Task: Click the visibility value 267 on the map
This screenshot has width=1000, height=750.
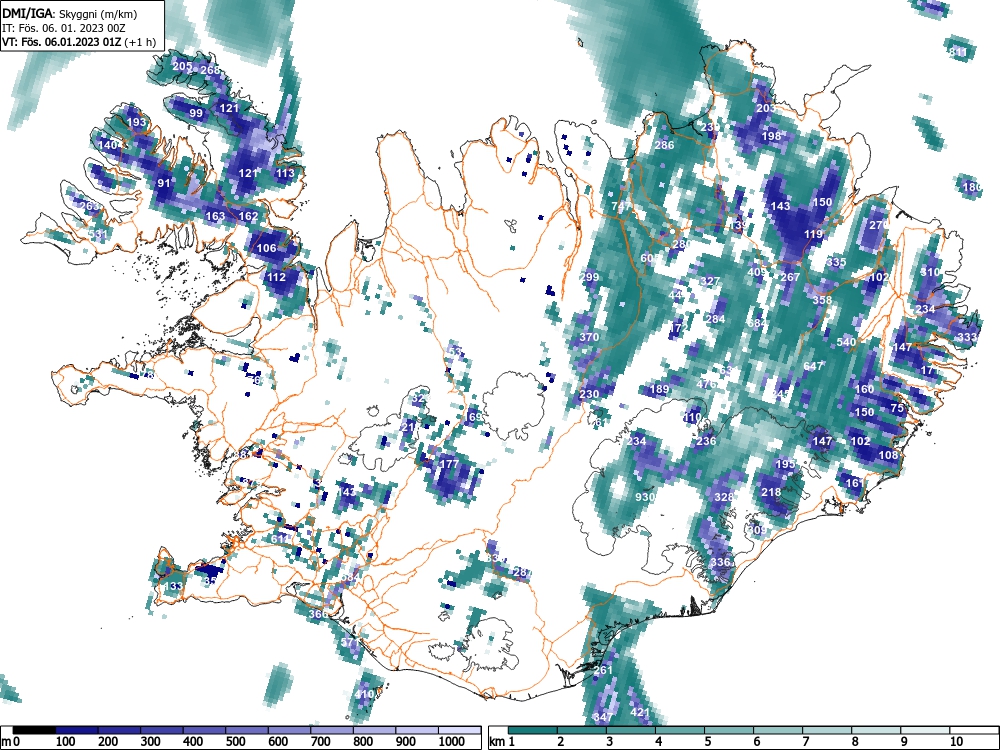Action: click(790, 277)
